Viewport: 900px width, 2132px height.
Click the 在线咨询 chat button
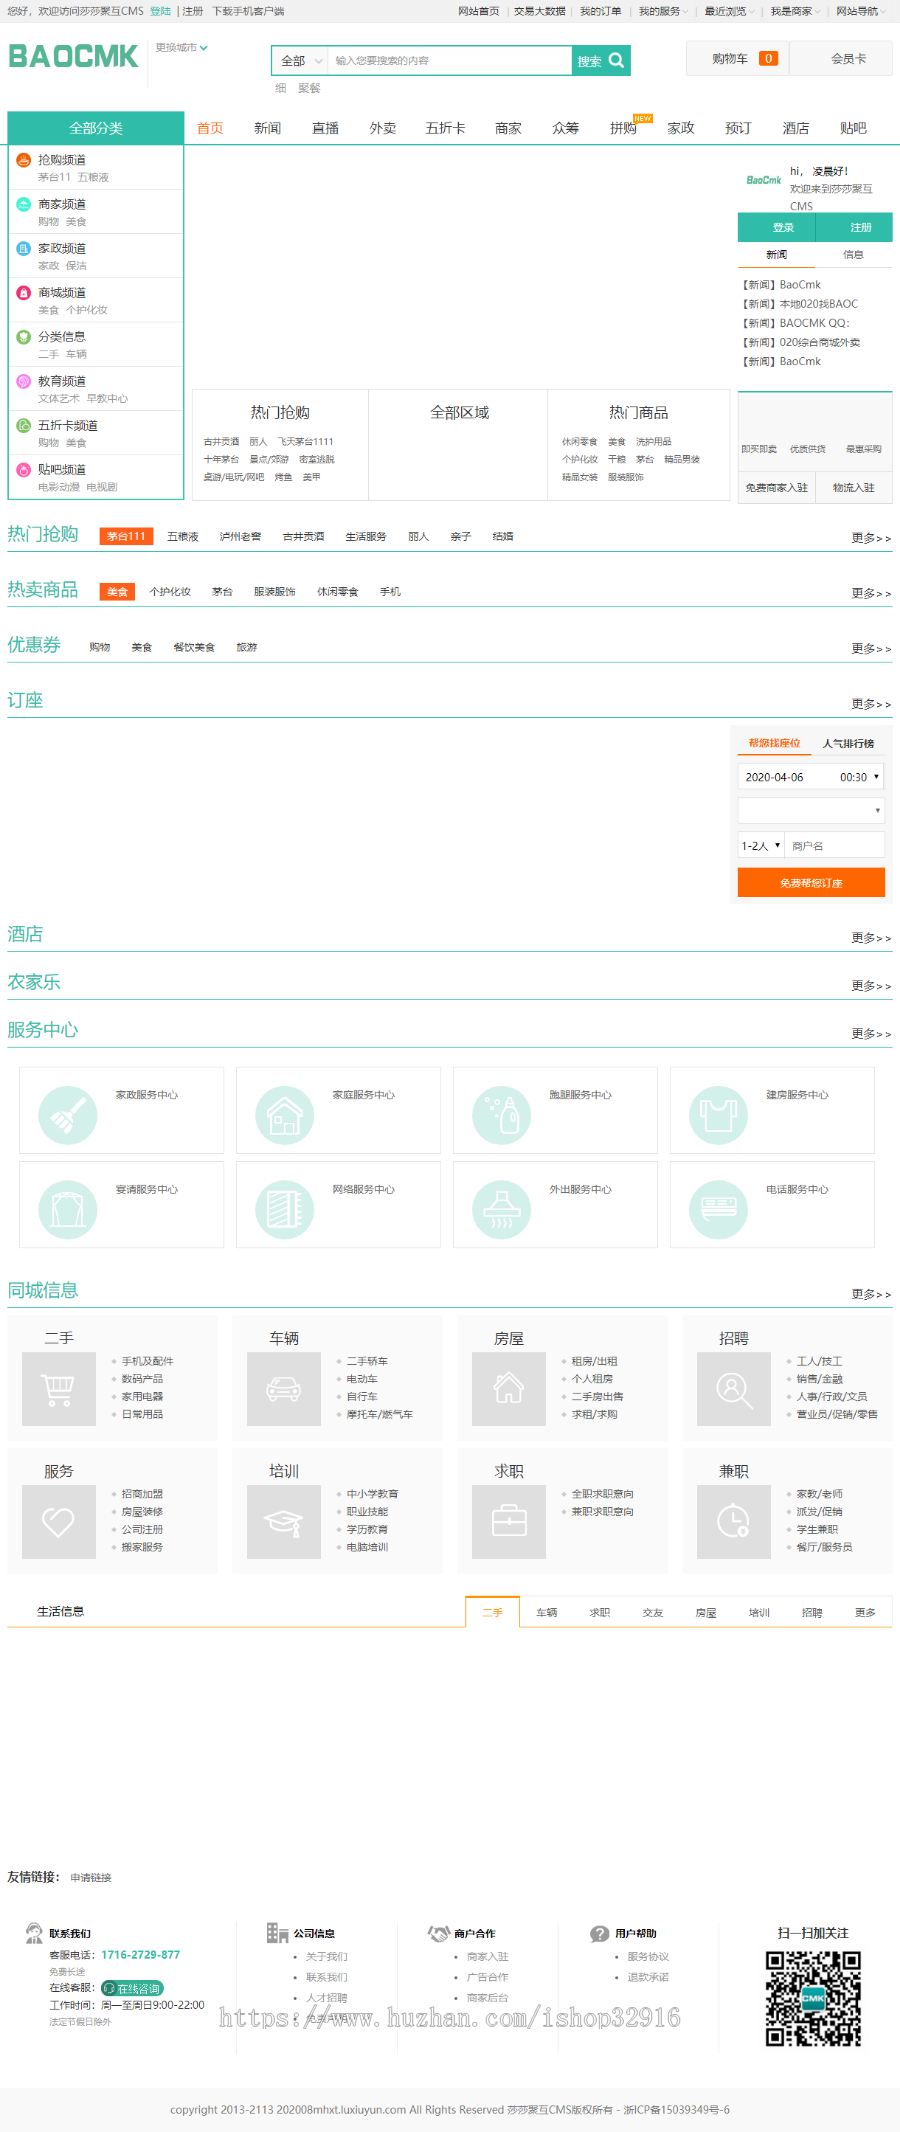point(132,1988)
